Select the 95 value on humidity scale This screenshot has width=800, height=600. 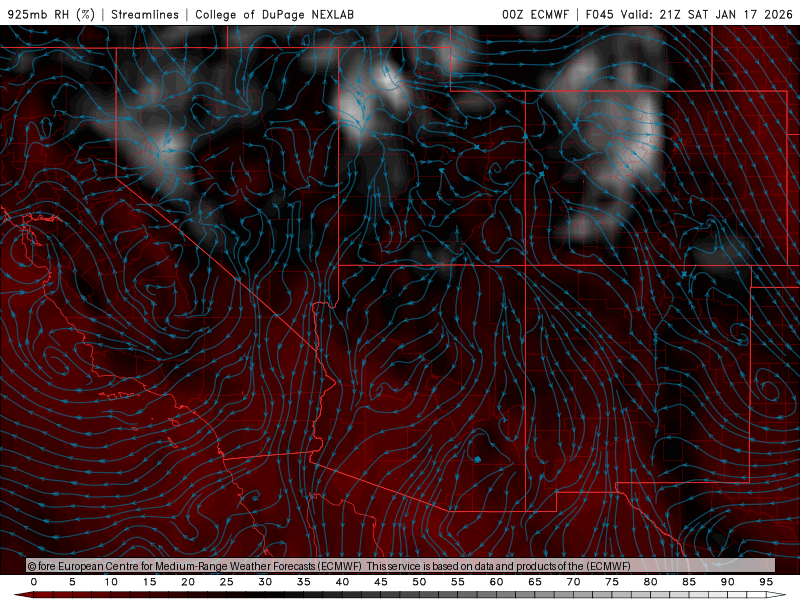766,582
